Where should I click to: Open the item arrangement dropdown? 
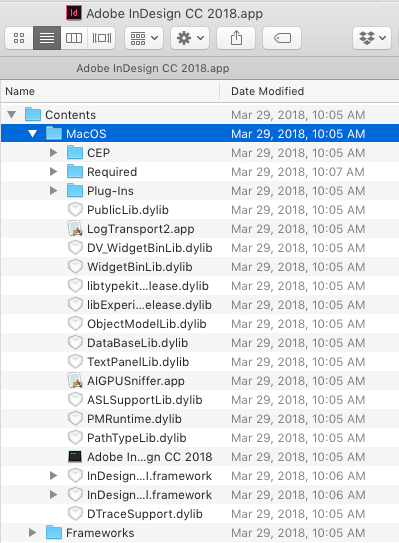click(144, 38)
